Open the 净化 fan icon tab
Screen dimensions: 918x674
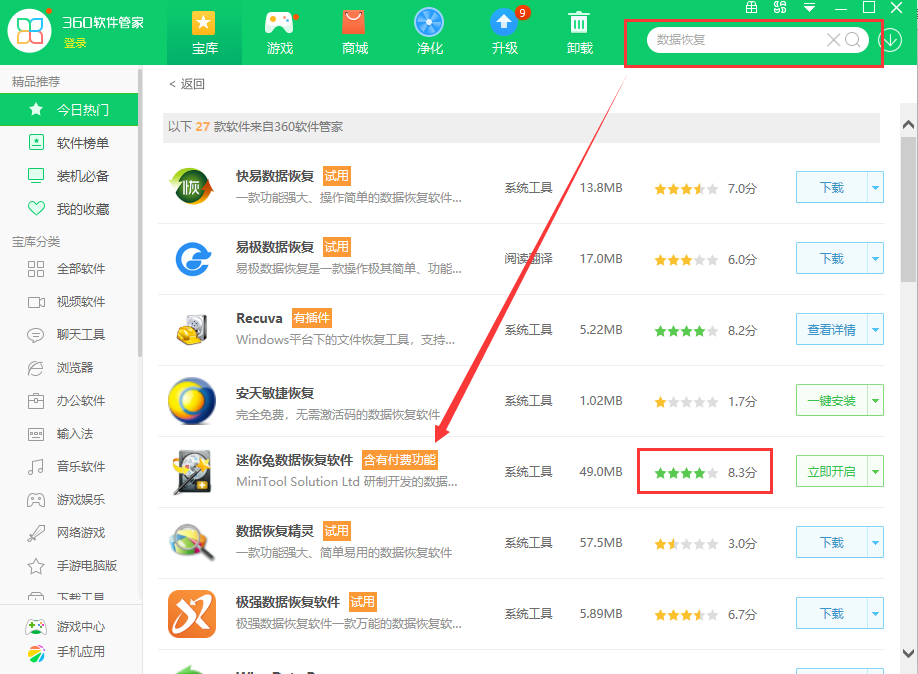pos(429,33)
